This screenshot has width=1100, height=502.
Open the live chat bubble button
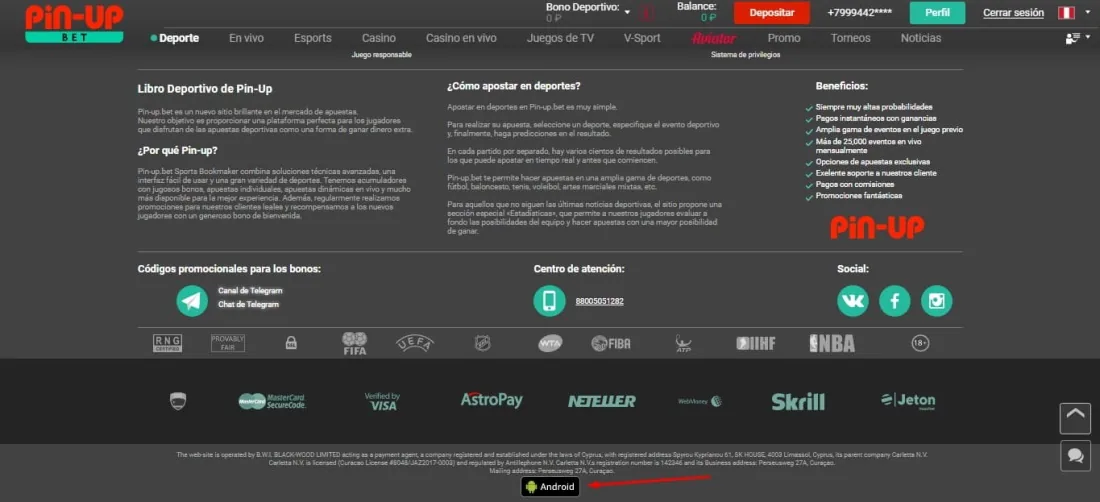[1075, 456]
